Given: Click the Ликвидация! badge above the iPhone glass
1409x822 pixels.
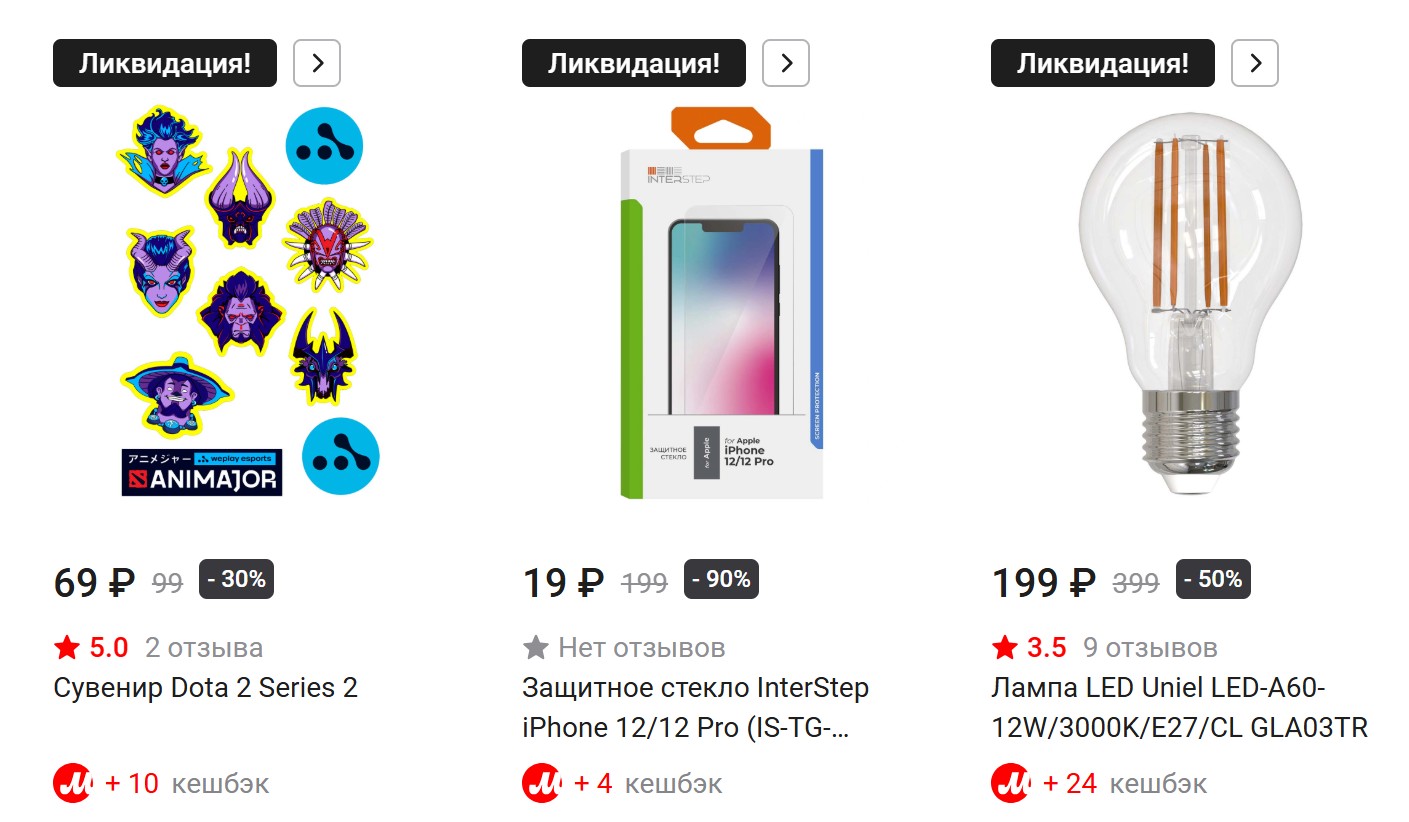Looking at the screenshot, I should [633, 63].
